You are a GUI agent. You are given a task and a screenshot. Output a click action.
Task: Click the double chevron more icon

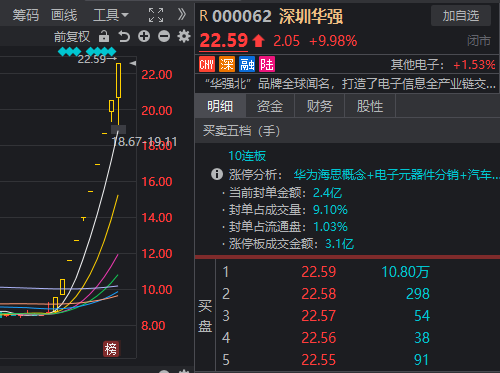pos(182,14)
